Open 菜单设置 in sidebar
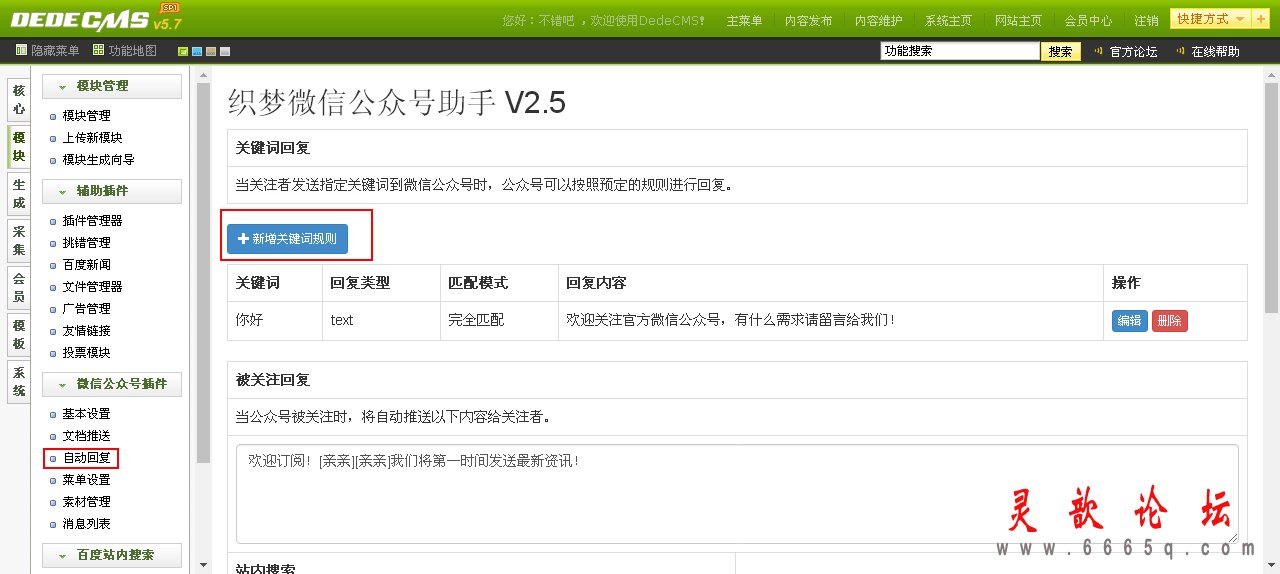Image resolution: width=1280 pixels, height=574 pixels. click(x=86, y=480)
